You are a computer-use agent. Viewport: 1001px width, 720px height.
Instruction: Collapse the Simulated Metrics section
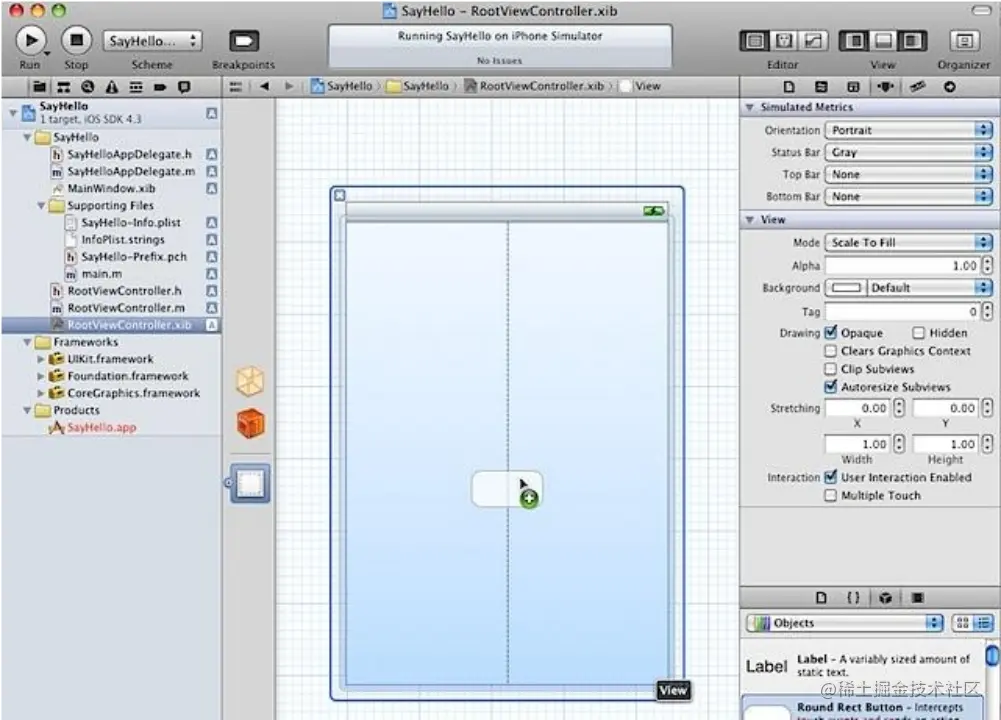coord(749,107)
